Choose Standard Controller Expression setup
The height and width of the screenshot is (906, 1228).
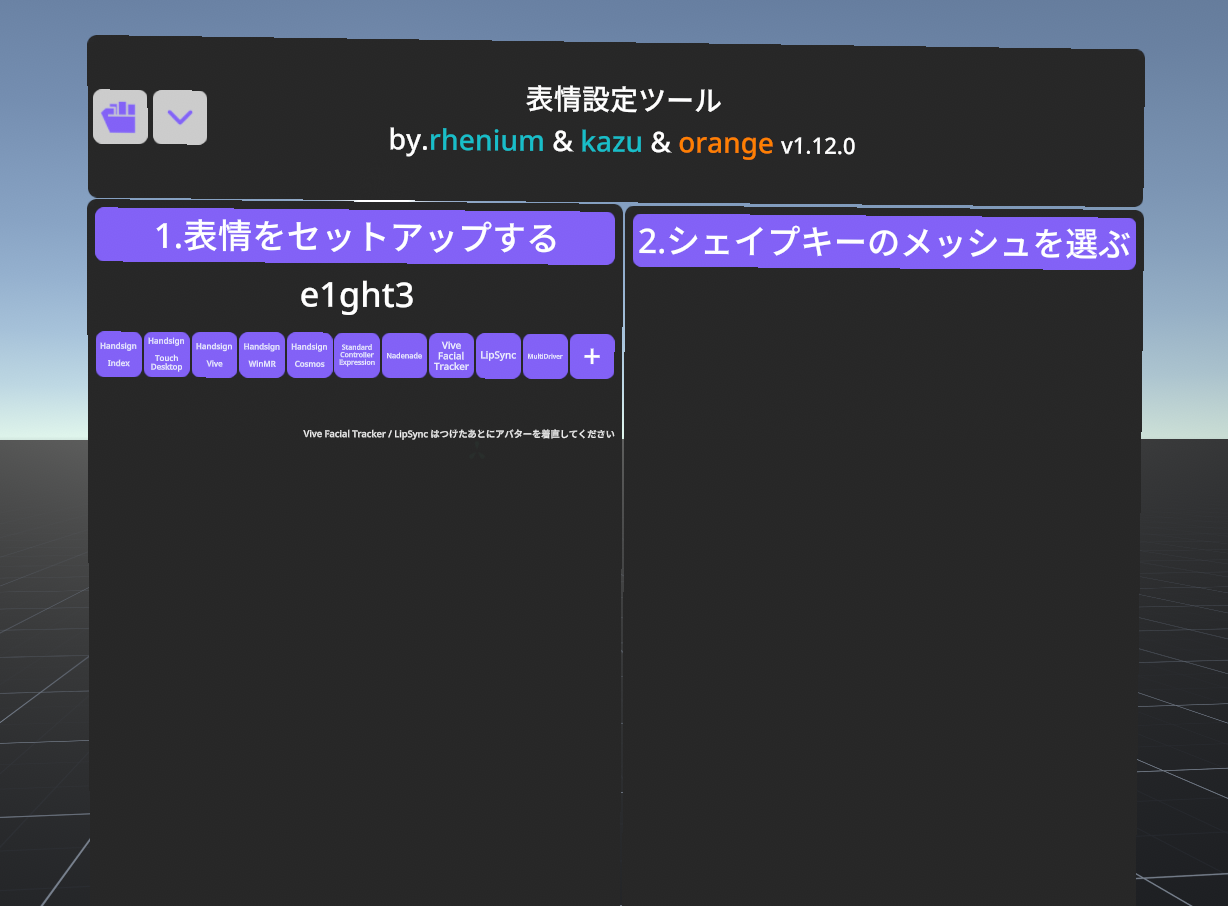(356, 354)
